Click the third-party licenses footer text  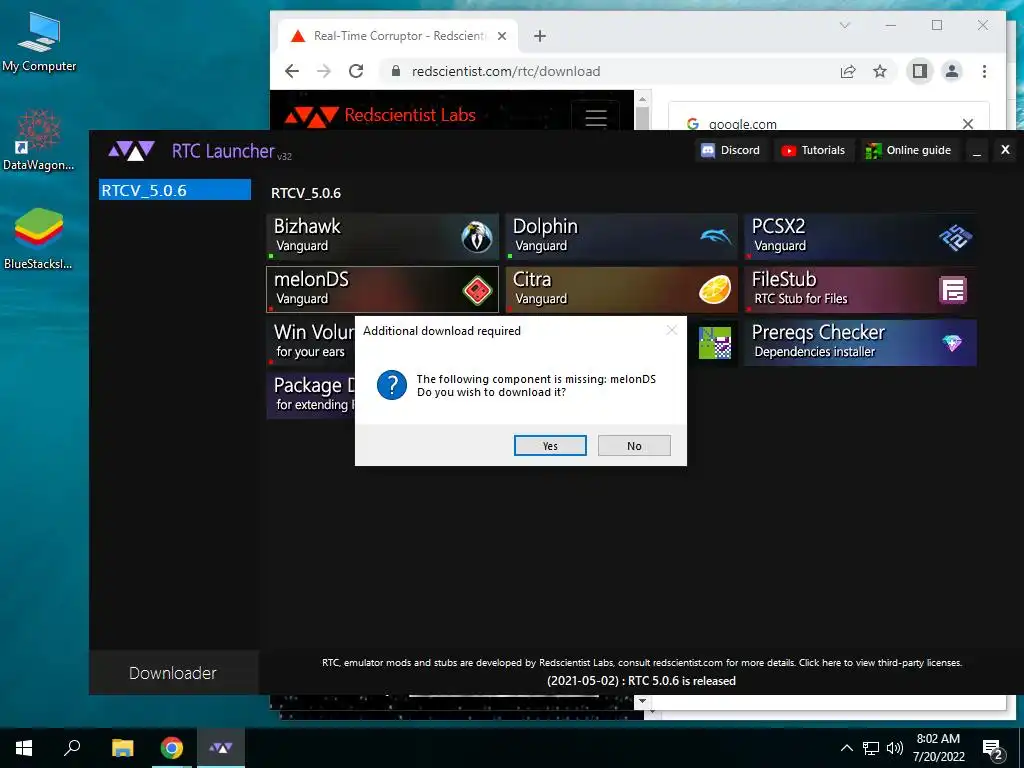coord(880,662)
